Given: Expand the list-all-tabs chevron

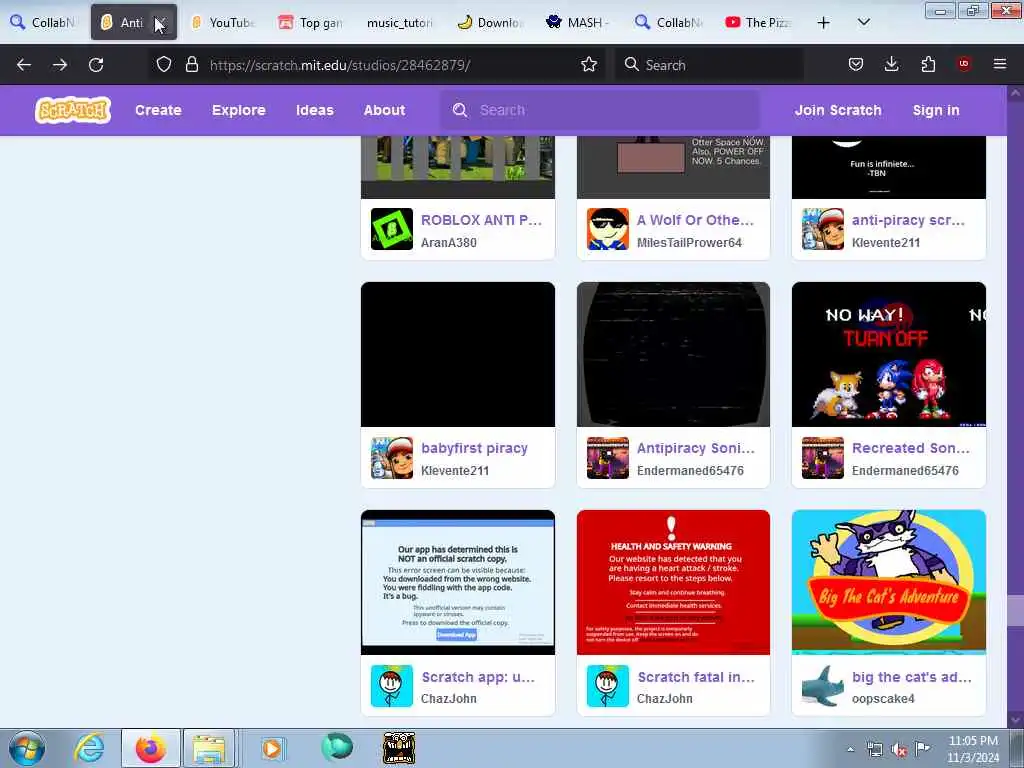Looking at the screenshot, I should pos(863,23).
